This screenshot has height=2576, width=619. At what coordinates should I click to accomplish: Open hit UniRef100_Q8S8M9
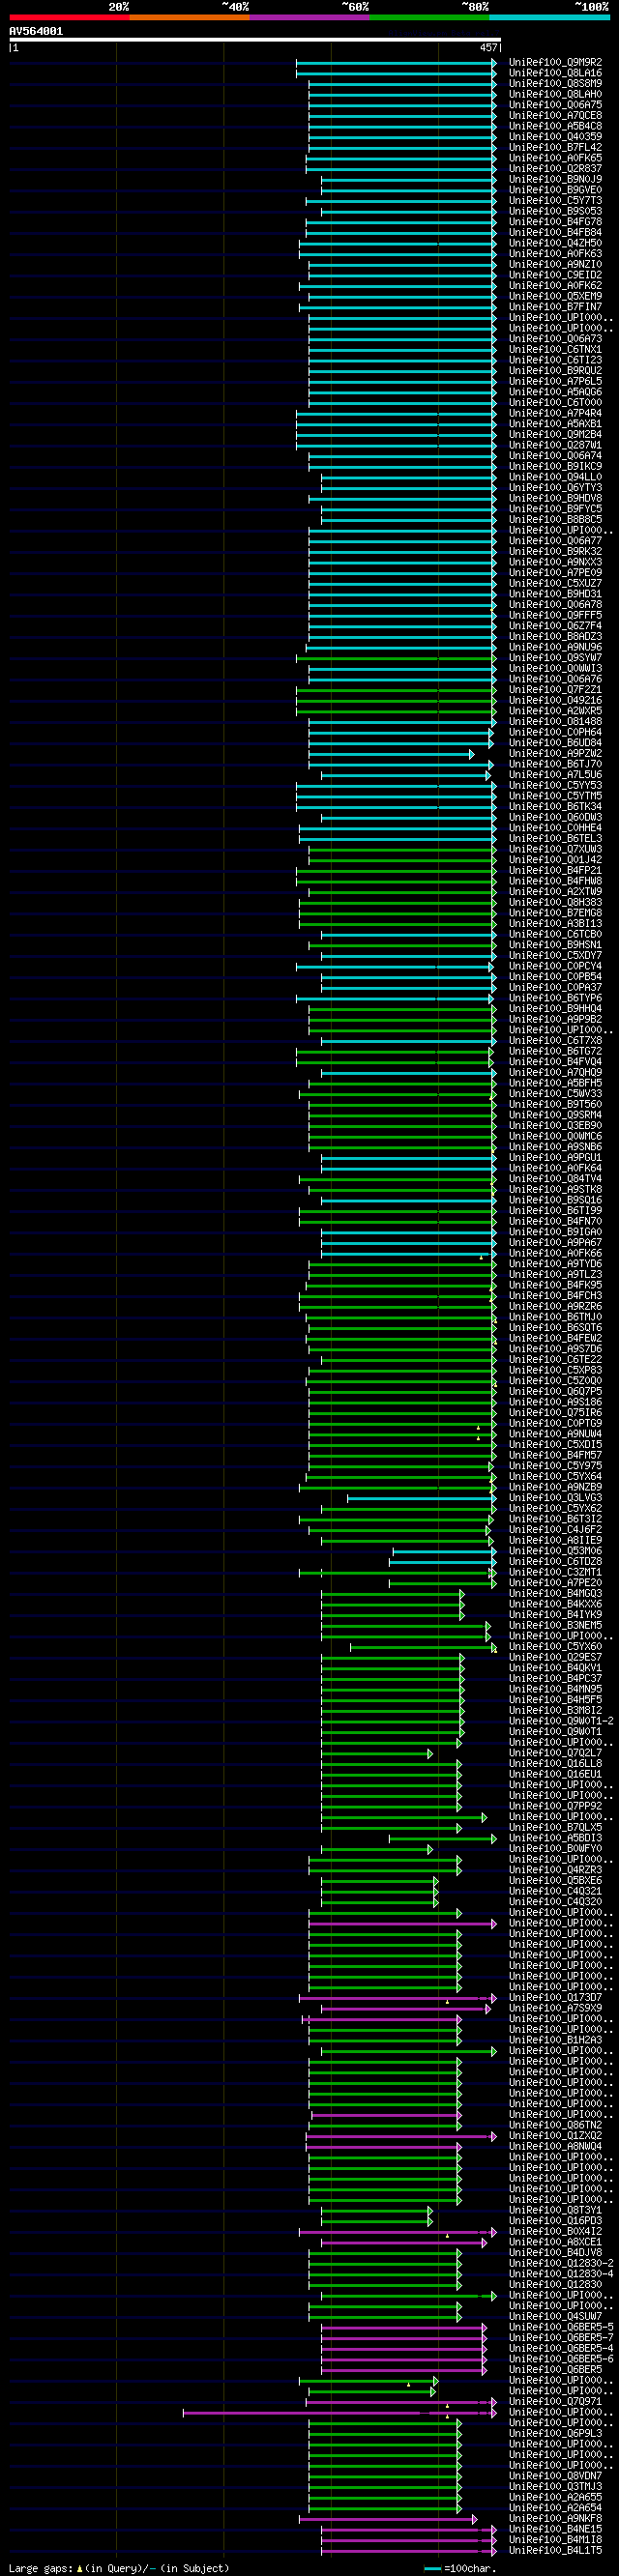click(555, 83)
